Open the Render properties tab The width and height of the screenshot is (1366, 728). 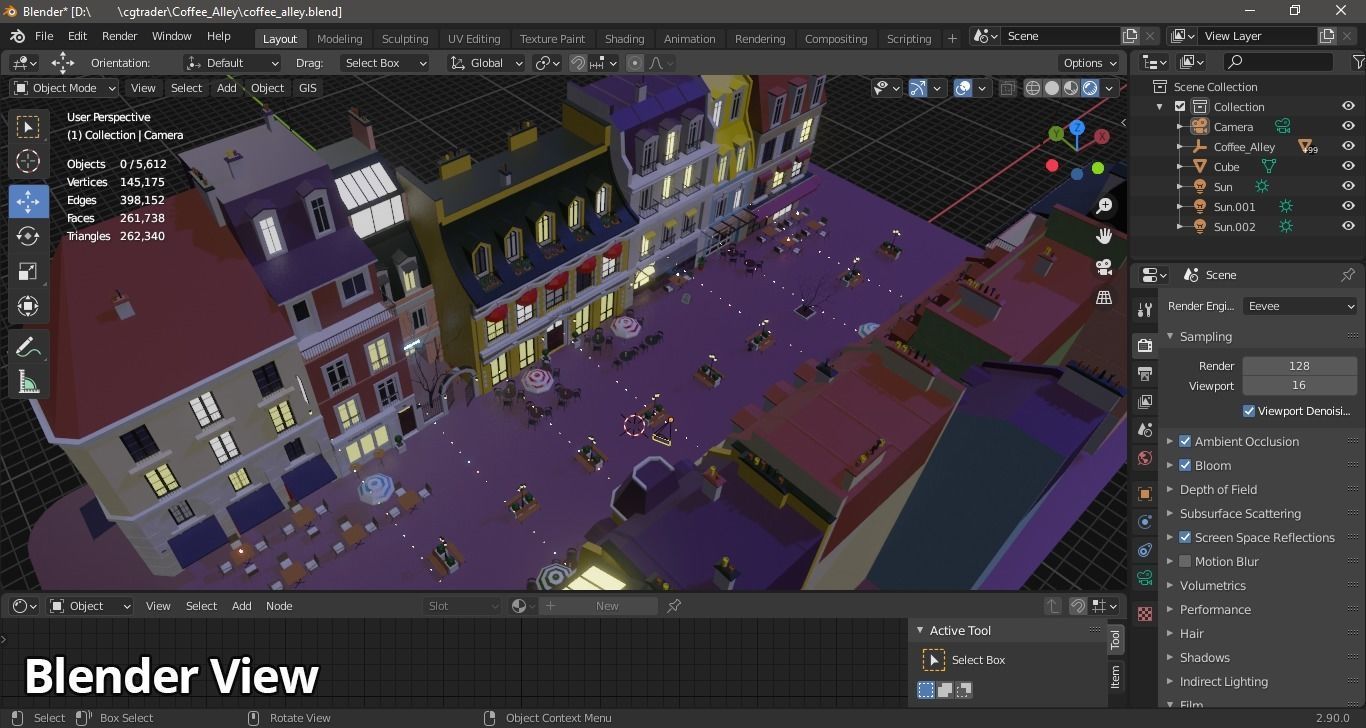coord(1145,345)
